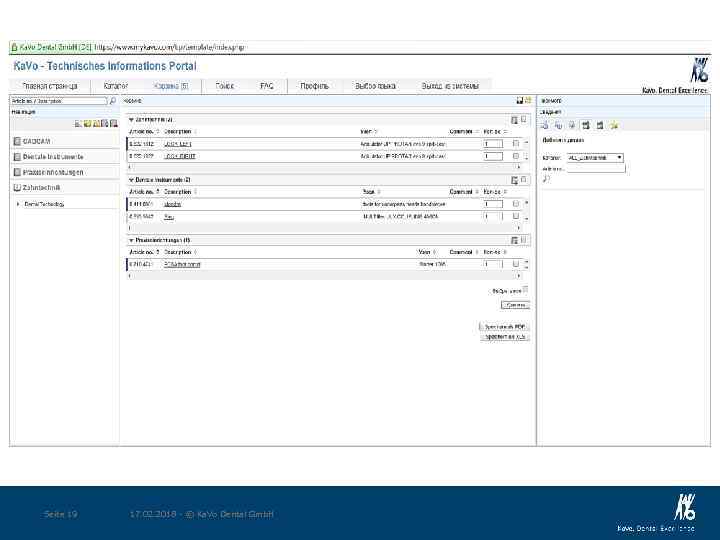Screen dimensions: 720x540
Task: Open the catalog dropdown in the right panel
Action: pos(595,158)
